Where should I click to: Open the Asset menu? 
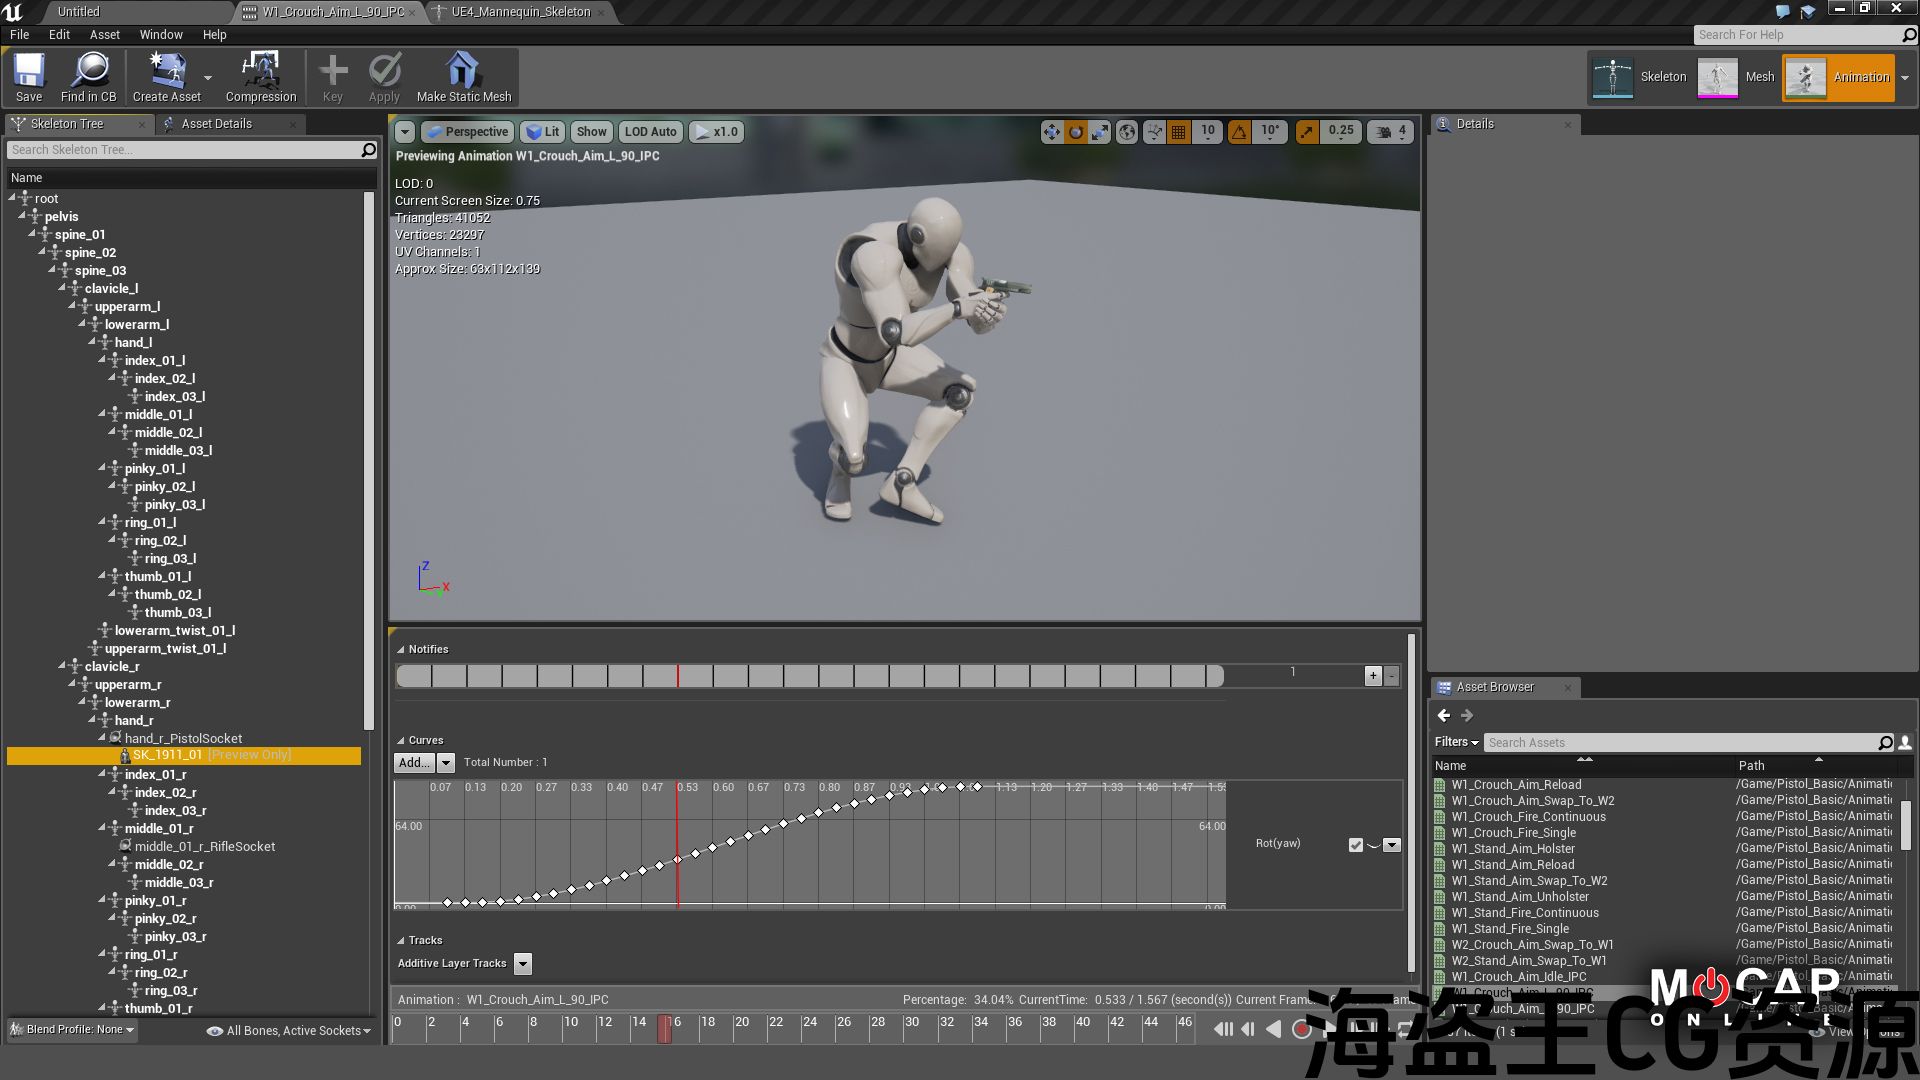(104, 34)
